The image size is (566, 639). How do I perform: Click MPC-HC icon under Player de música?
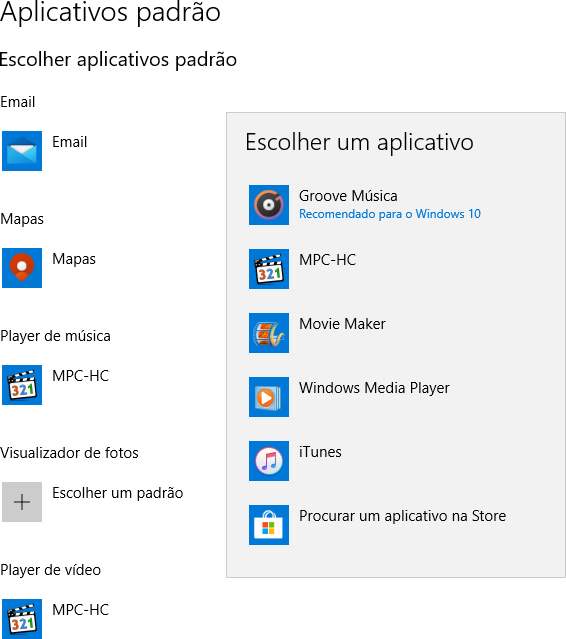tap(22, 385)
